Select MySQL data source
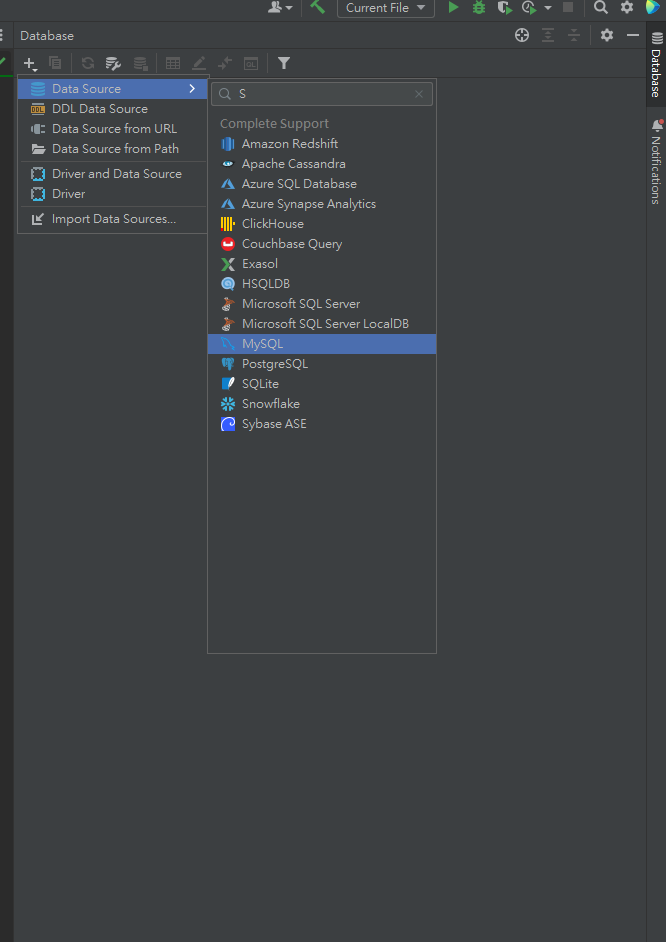The height and width of the screenshot is (942, 666). tap(322, 344)
